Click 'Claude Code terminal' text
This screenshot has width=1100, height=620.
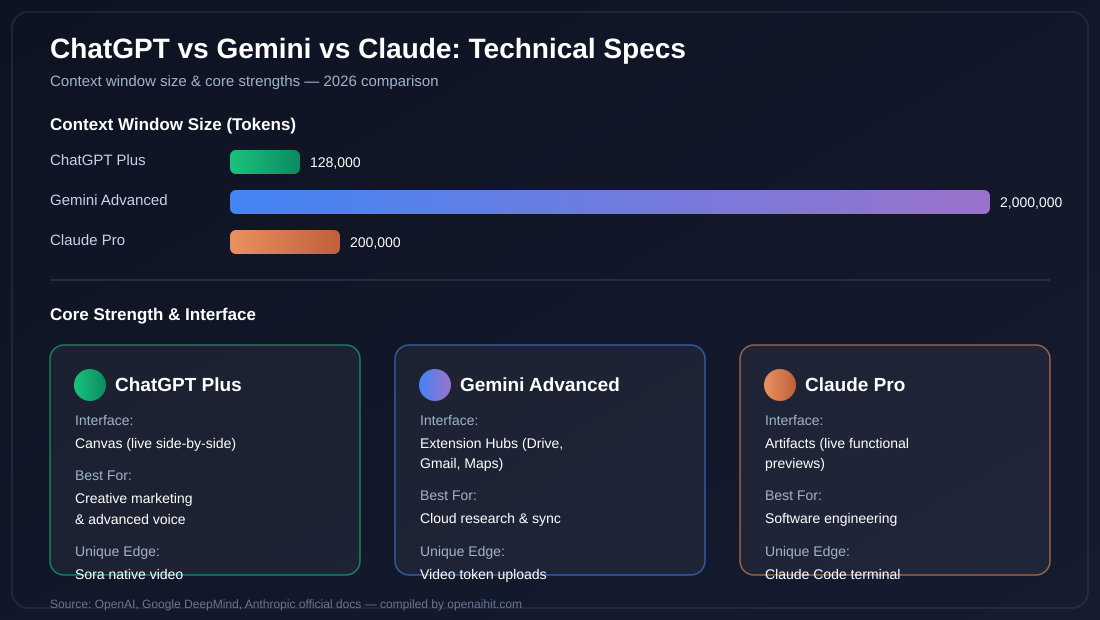tap(833, 575)
